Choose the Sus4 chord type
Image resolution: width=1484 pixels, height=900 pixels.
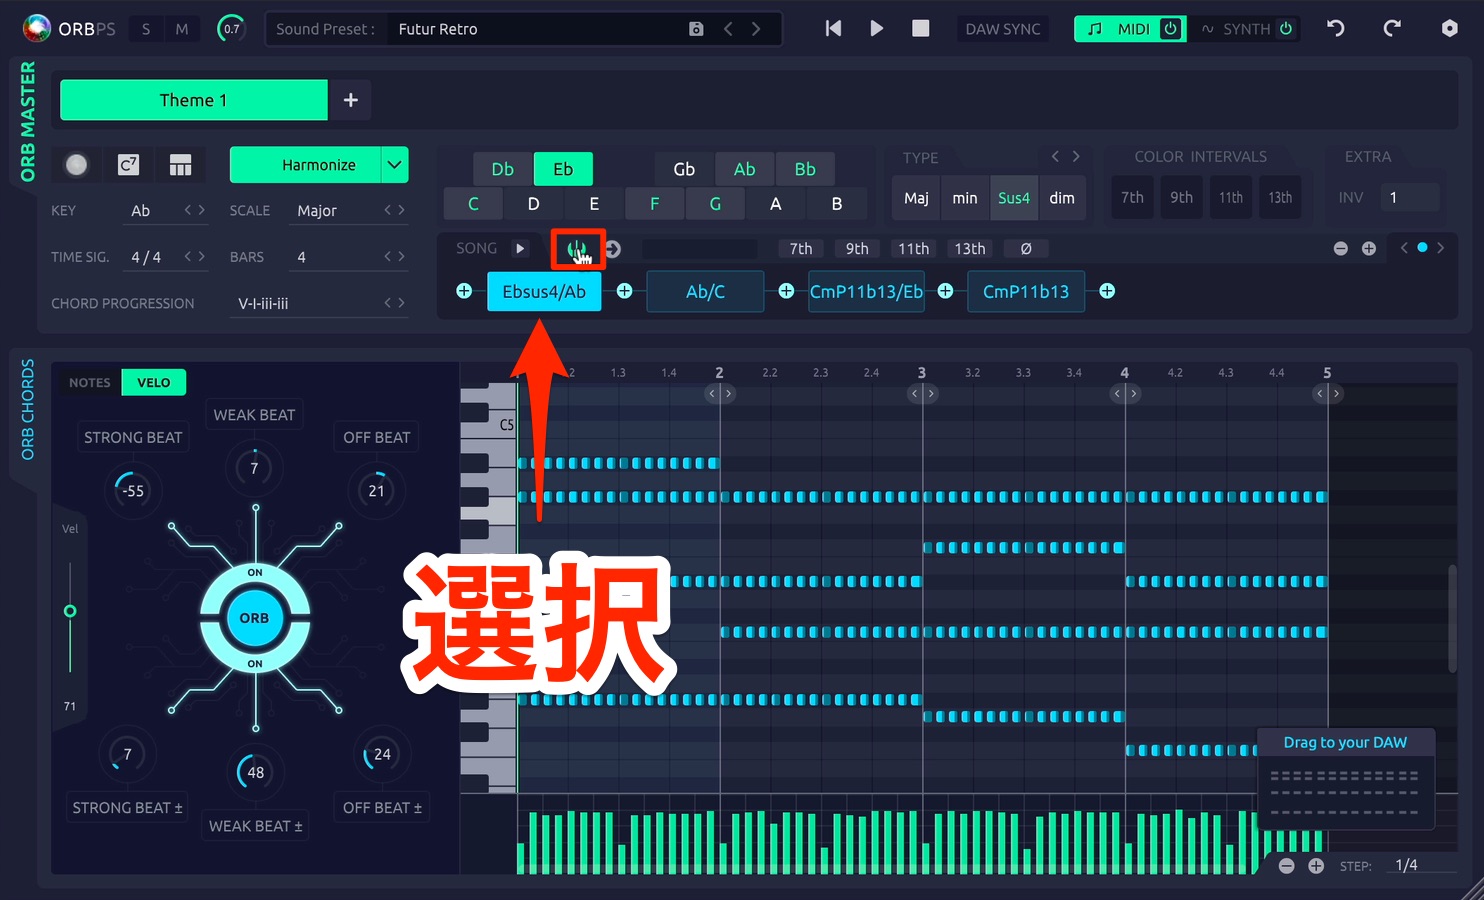tap(1014, 198)
